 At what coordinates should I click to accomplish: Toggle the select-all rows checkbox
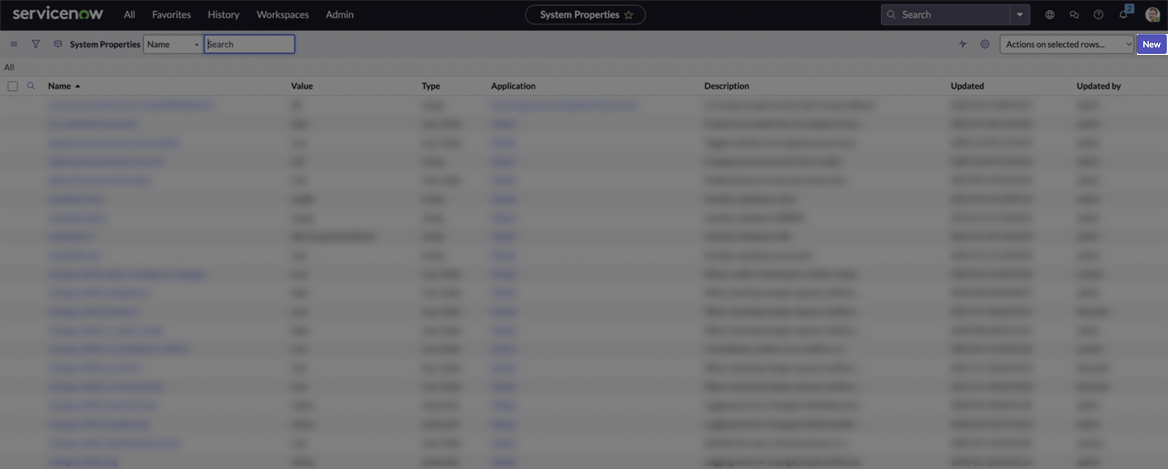click(x=13, y=86)
